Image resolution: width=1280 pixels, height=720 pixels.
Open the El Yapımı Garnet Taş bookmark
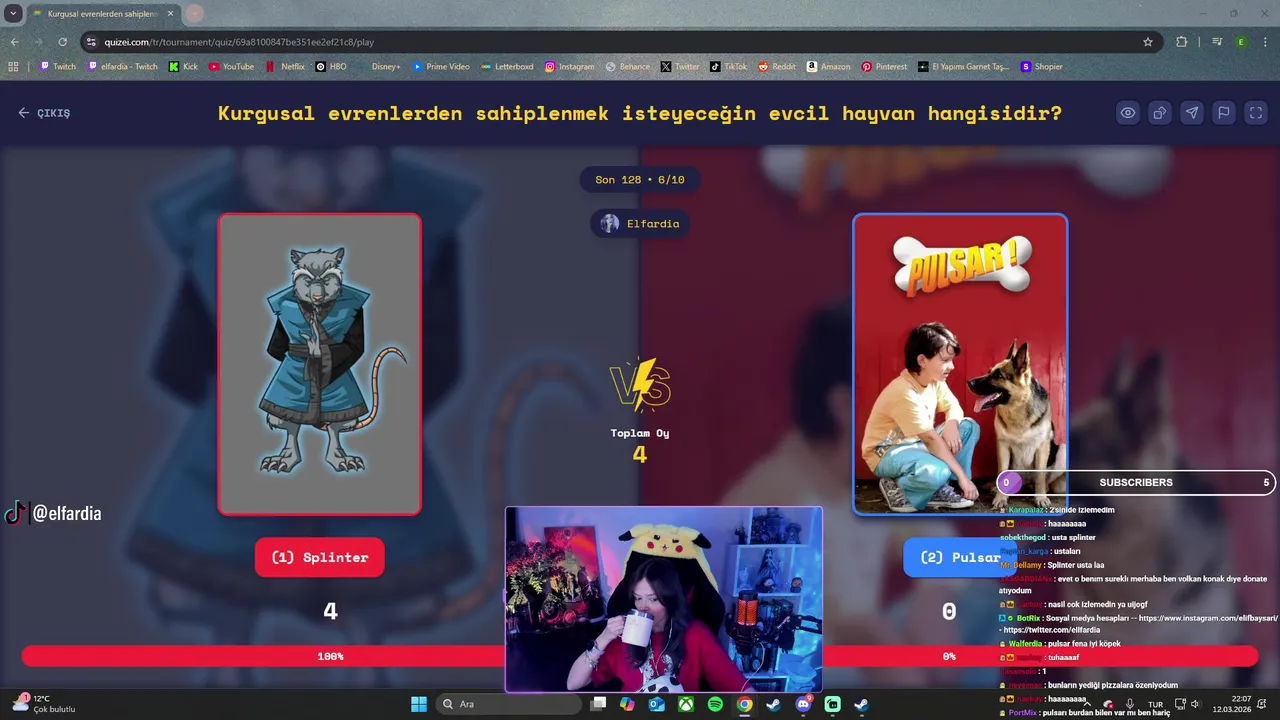964,67
